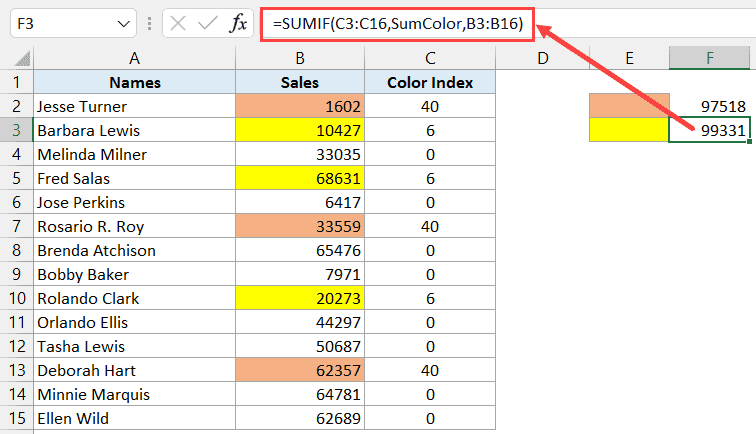756x434 pixels.
Task: Click sales cell 50687
Action: pos(300,346)
